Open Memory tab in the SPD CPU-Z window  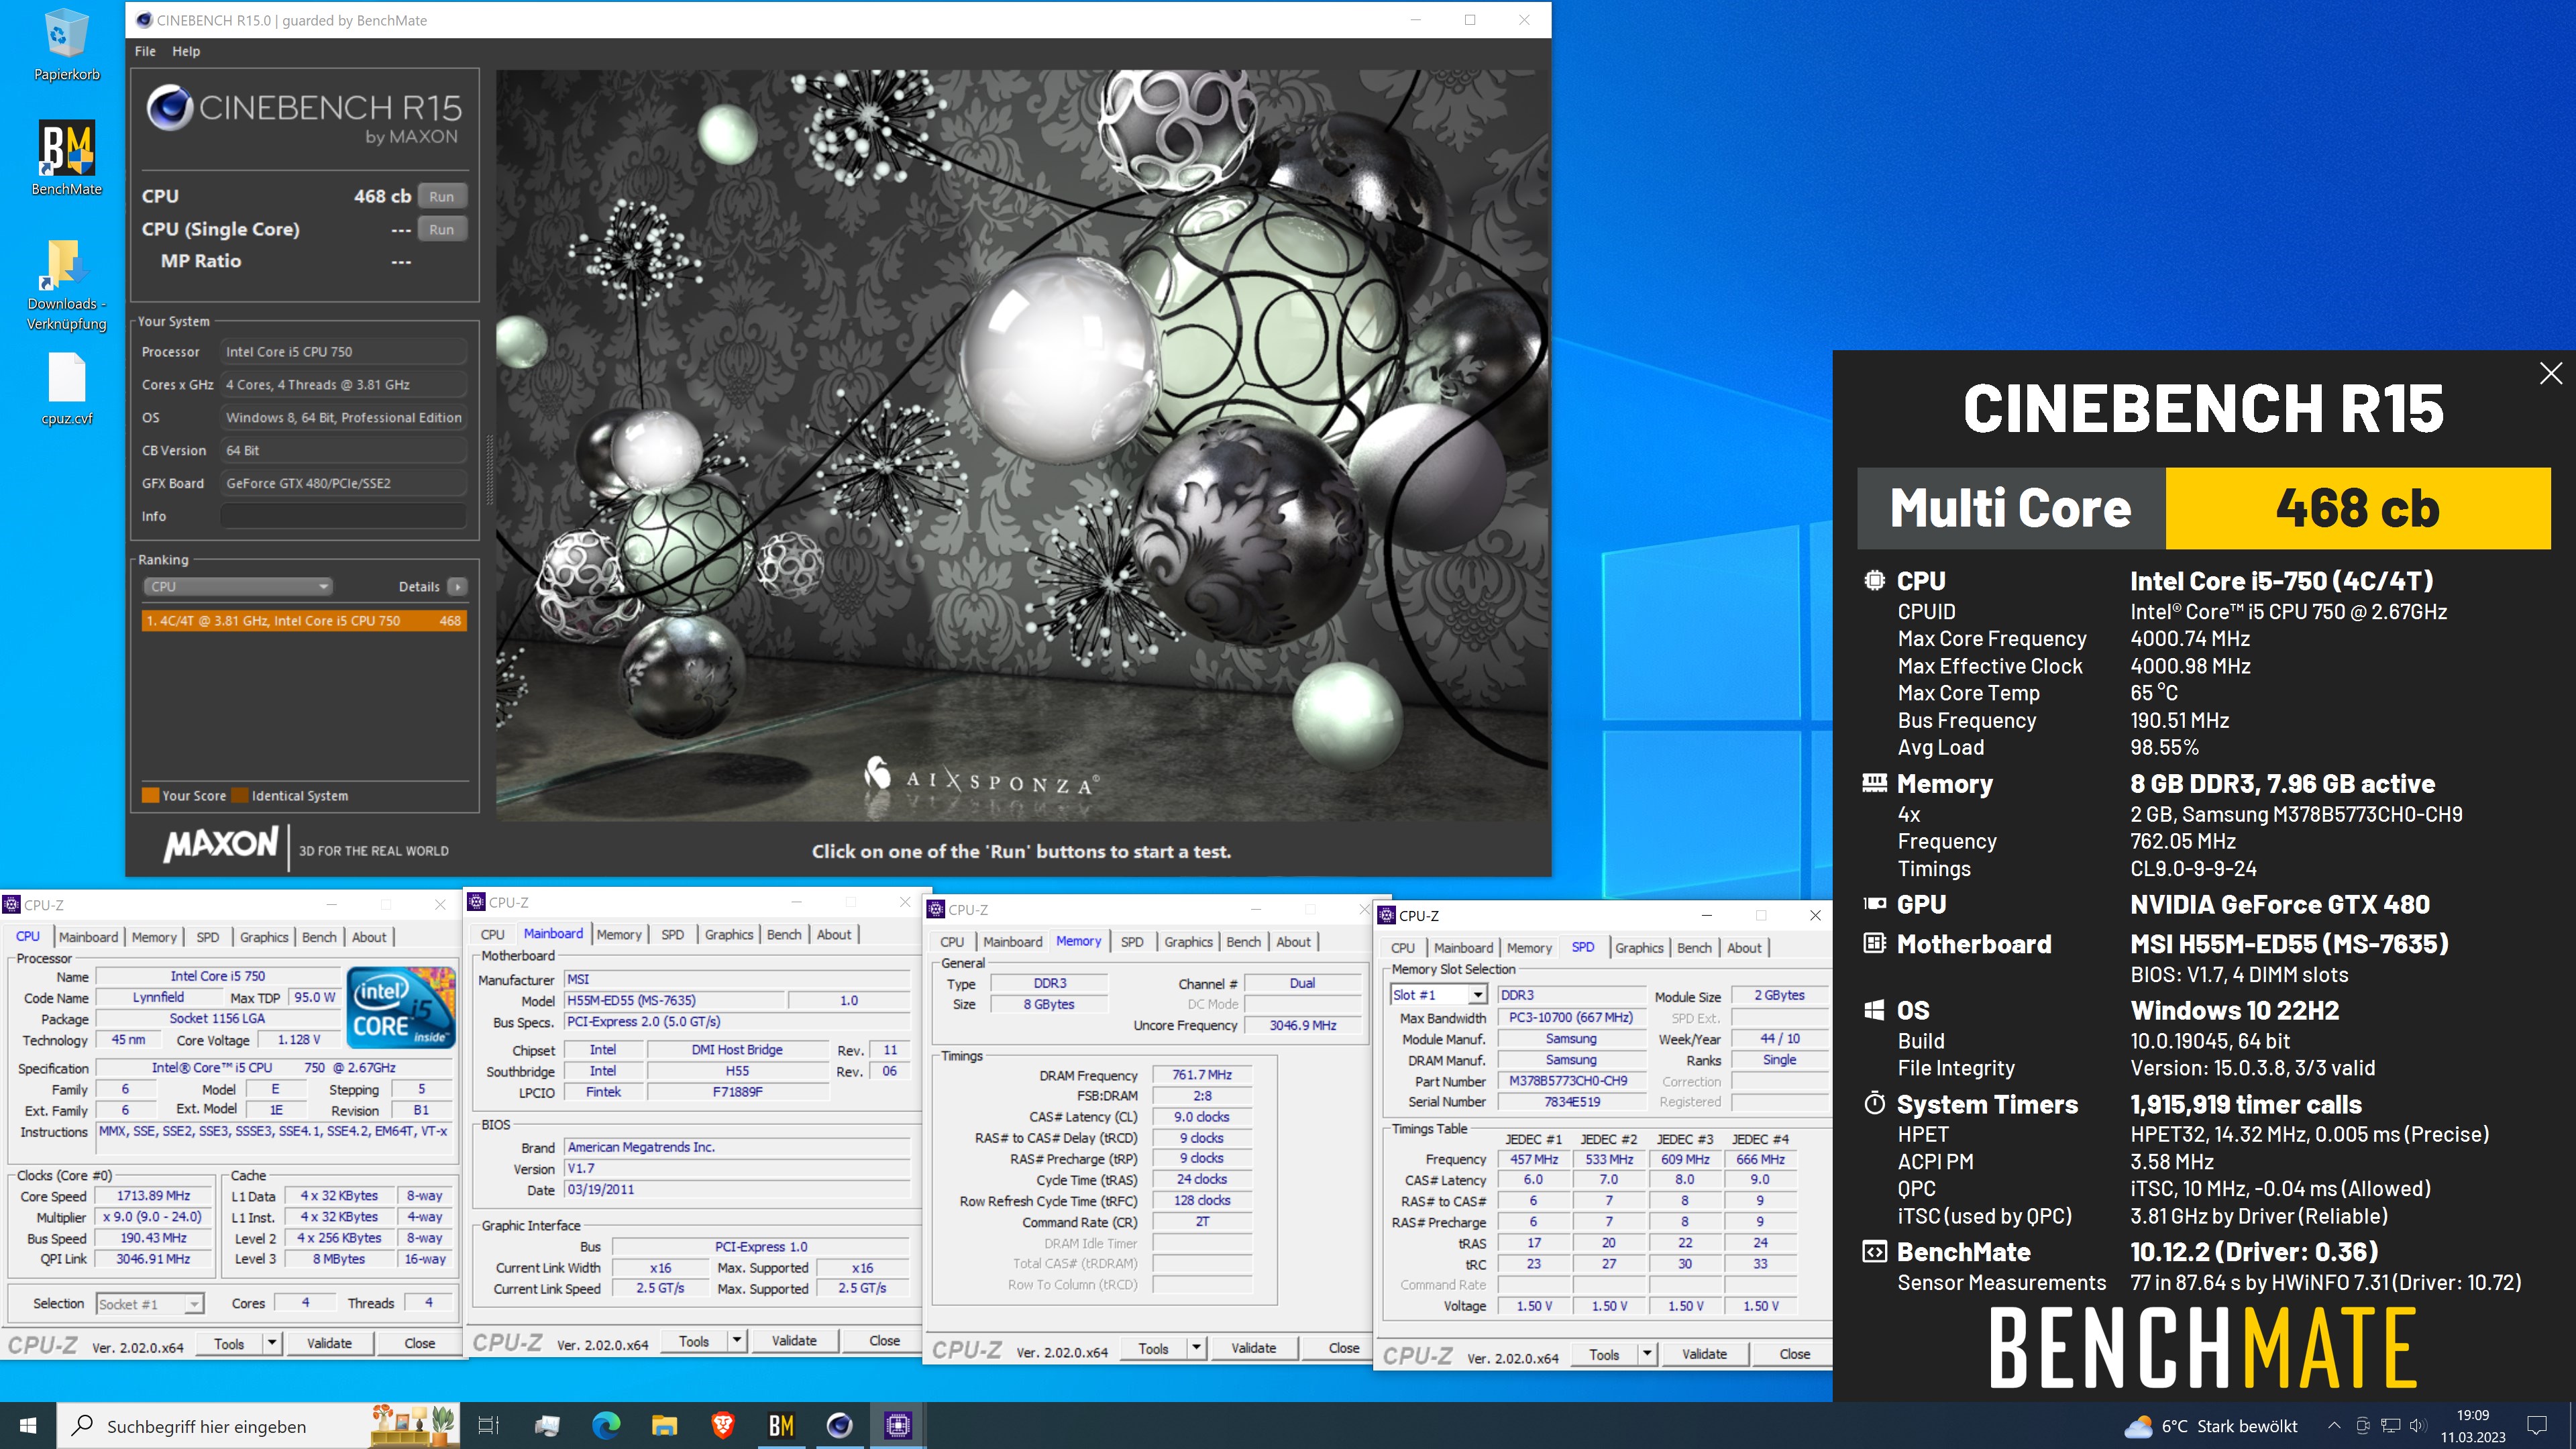pyautogui.click(x=1529, y=948)
